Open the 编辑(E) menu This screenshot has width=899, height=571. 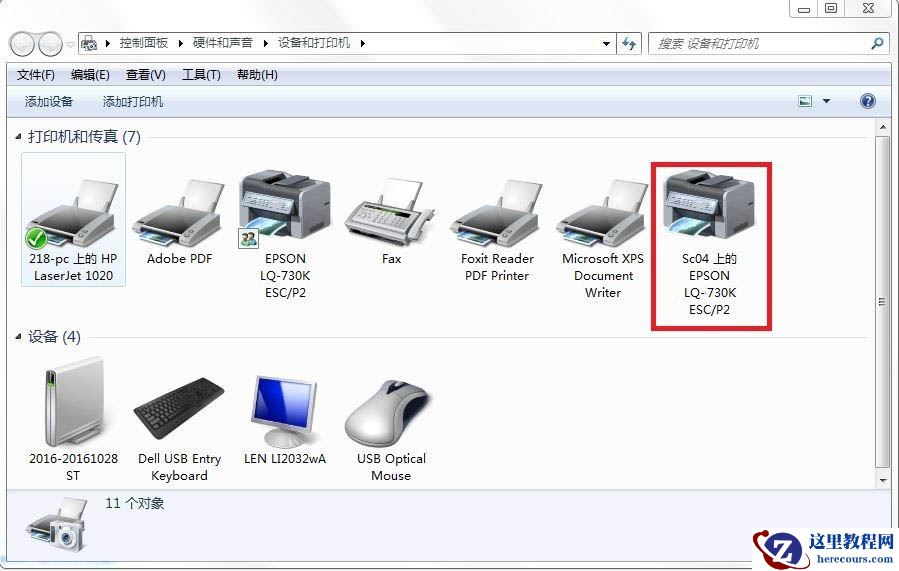[x=90, y=75]
